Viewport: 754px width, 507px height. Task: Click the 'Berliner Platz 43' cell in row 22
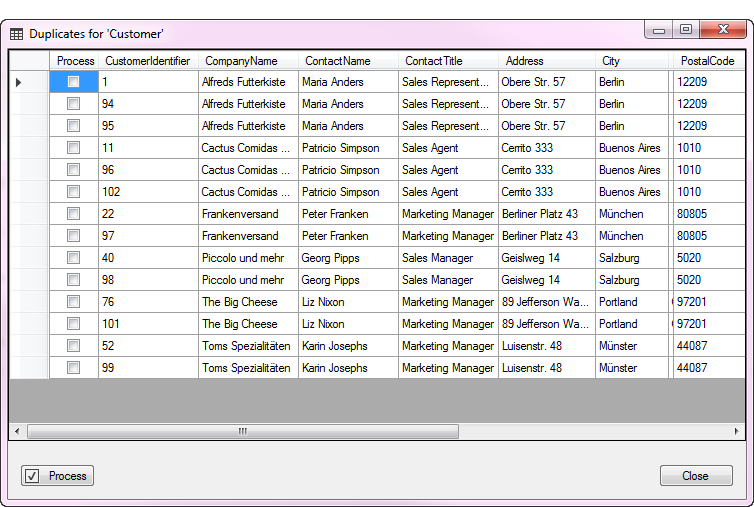click(547, 214)
